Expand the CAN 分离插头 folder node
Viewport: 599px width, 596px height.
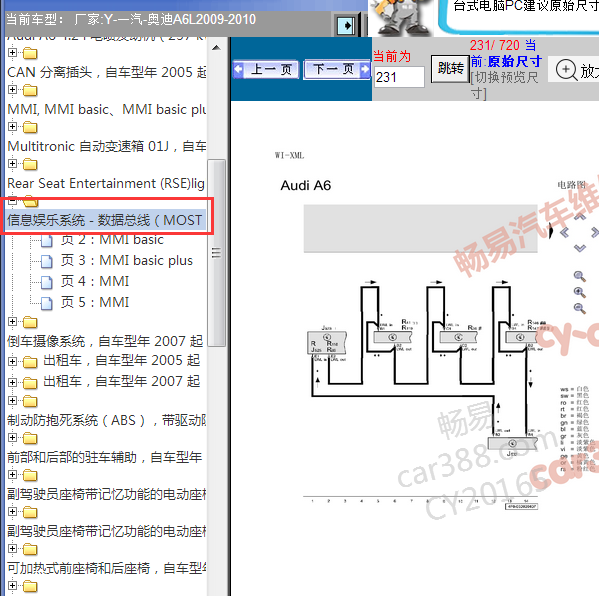click(x=12, y=52)
